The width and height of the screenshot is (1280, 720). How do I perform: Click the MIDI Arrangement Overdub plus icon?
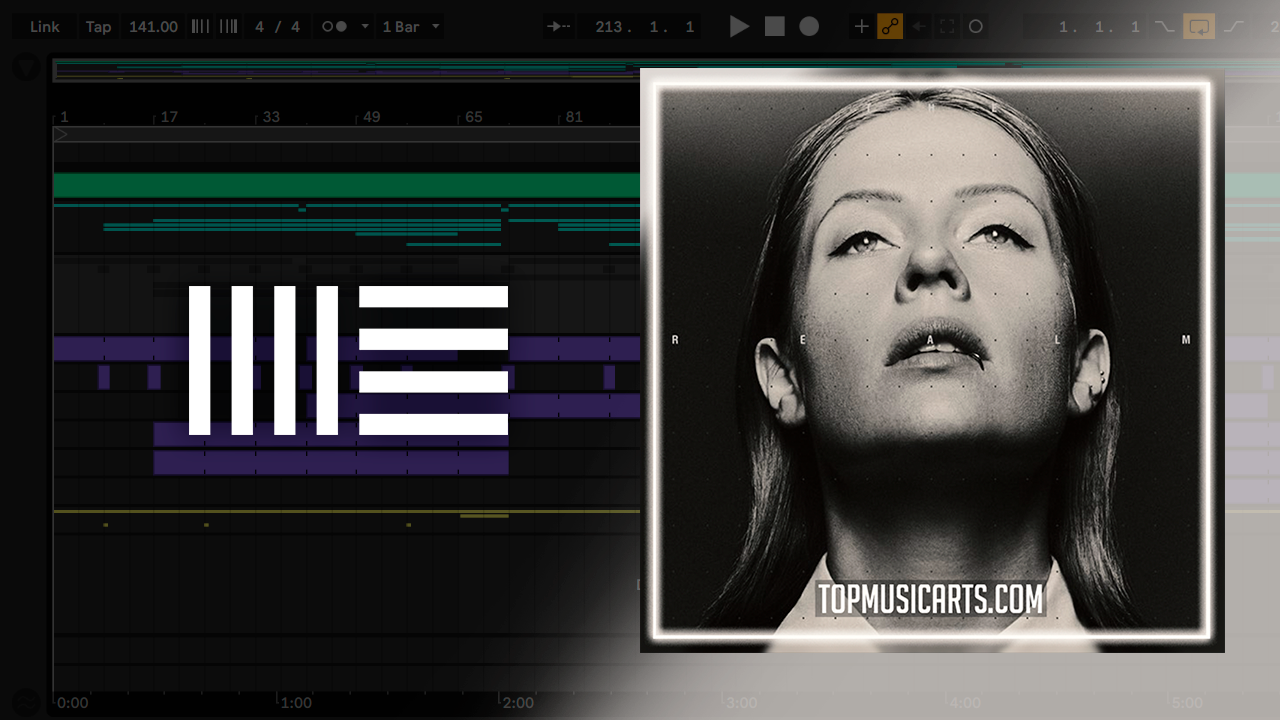coord(861,27)
